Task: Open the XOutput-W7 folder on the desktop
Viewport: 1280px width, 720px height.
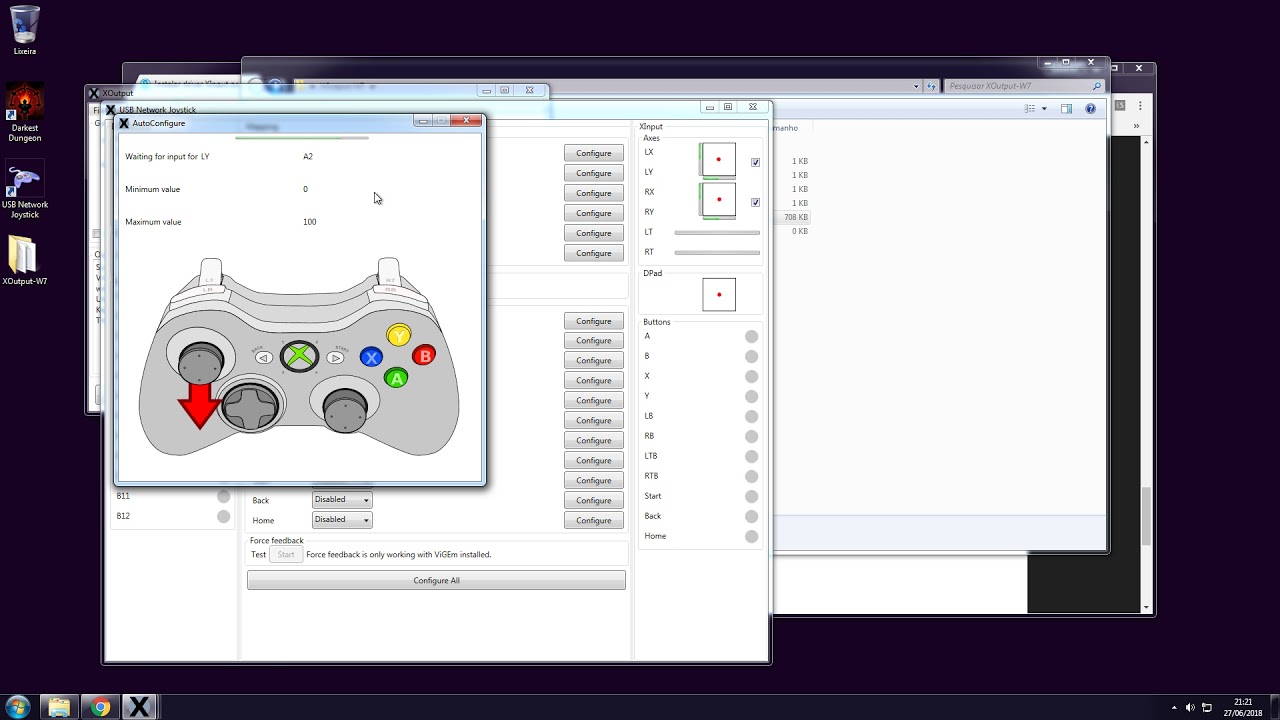Action: (24, 260)
